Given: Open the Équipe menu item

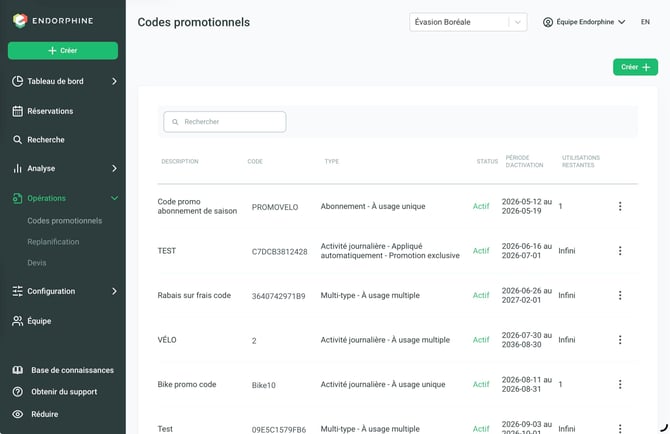Looking at the screenshot, I should click(x=39, y=321).
